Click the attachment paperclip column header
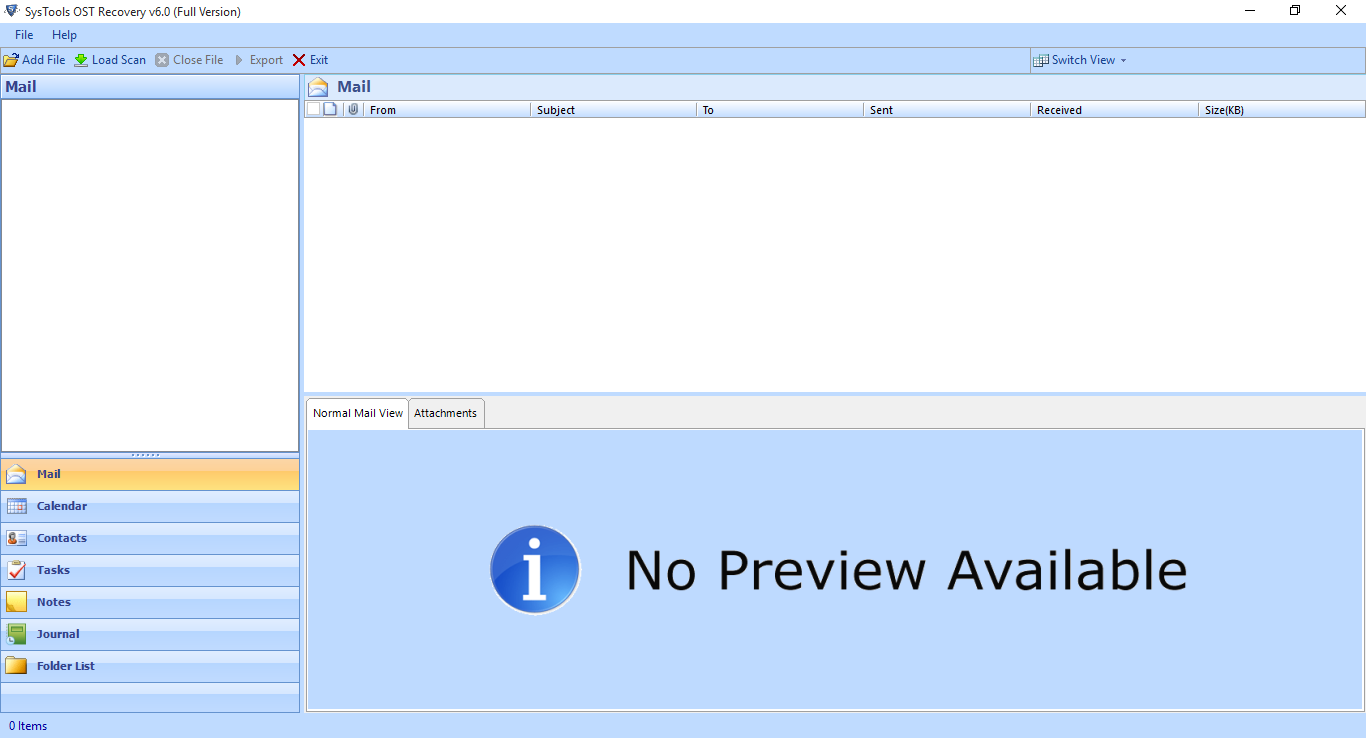1366x738 pixels. [353, 109]
